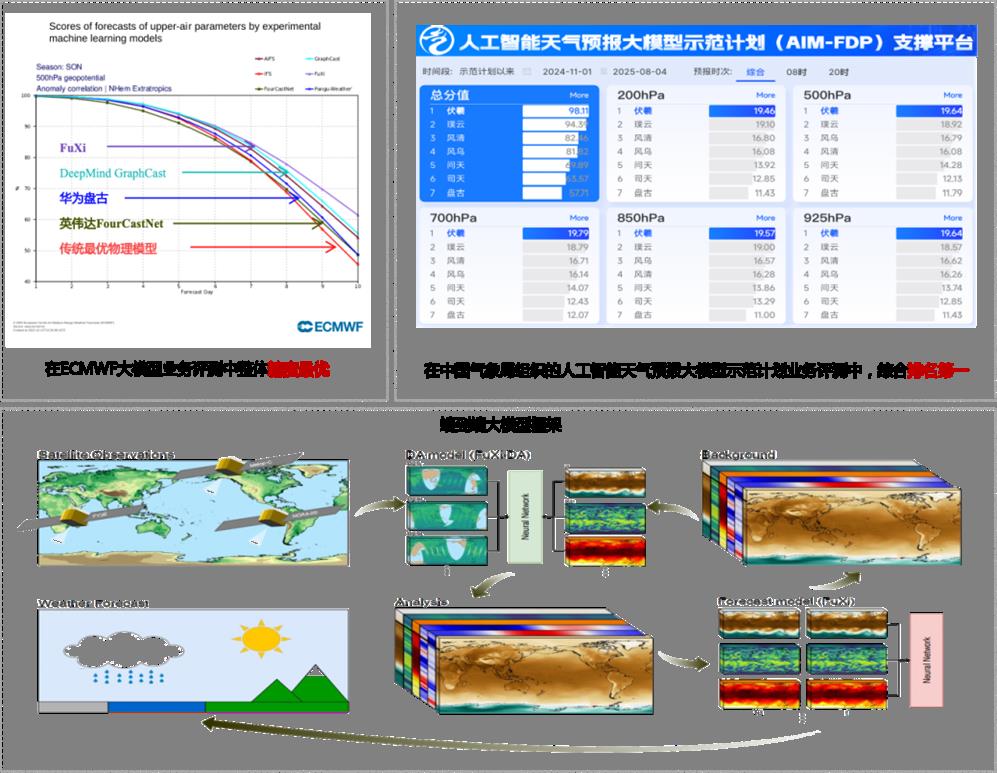
Task: Click the ECMWF logo
Action: [x=330, y=327]
